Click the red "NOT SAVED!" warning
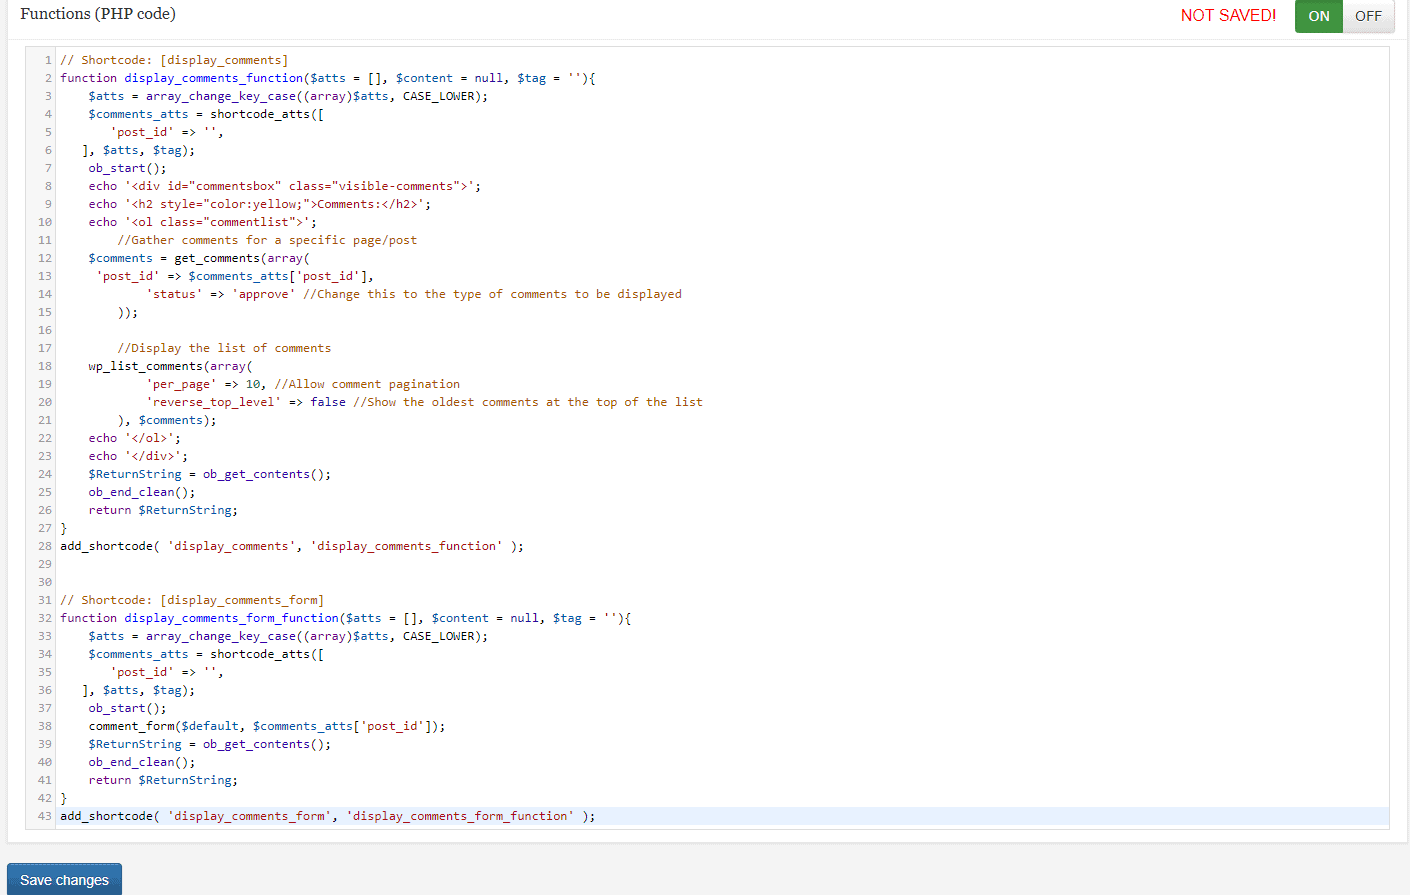The image size is (1410, 895). [x=1228, y=15]
